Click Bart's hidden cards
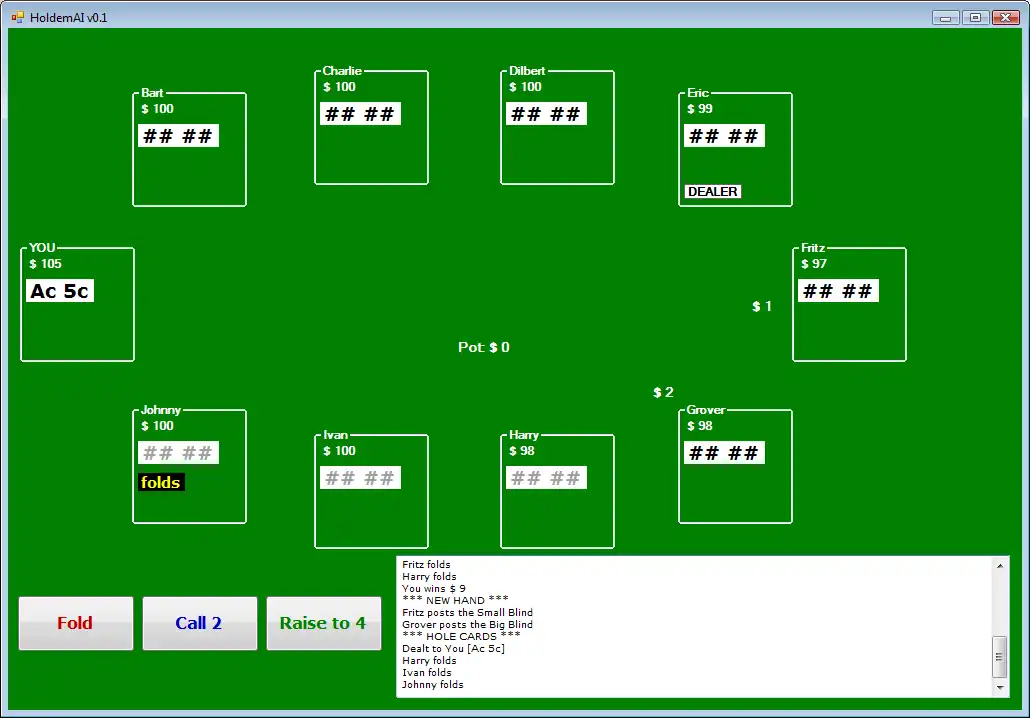Viewport: 1030px width, 718px height. (178, 136)
